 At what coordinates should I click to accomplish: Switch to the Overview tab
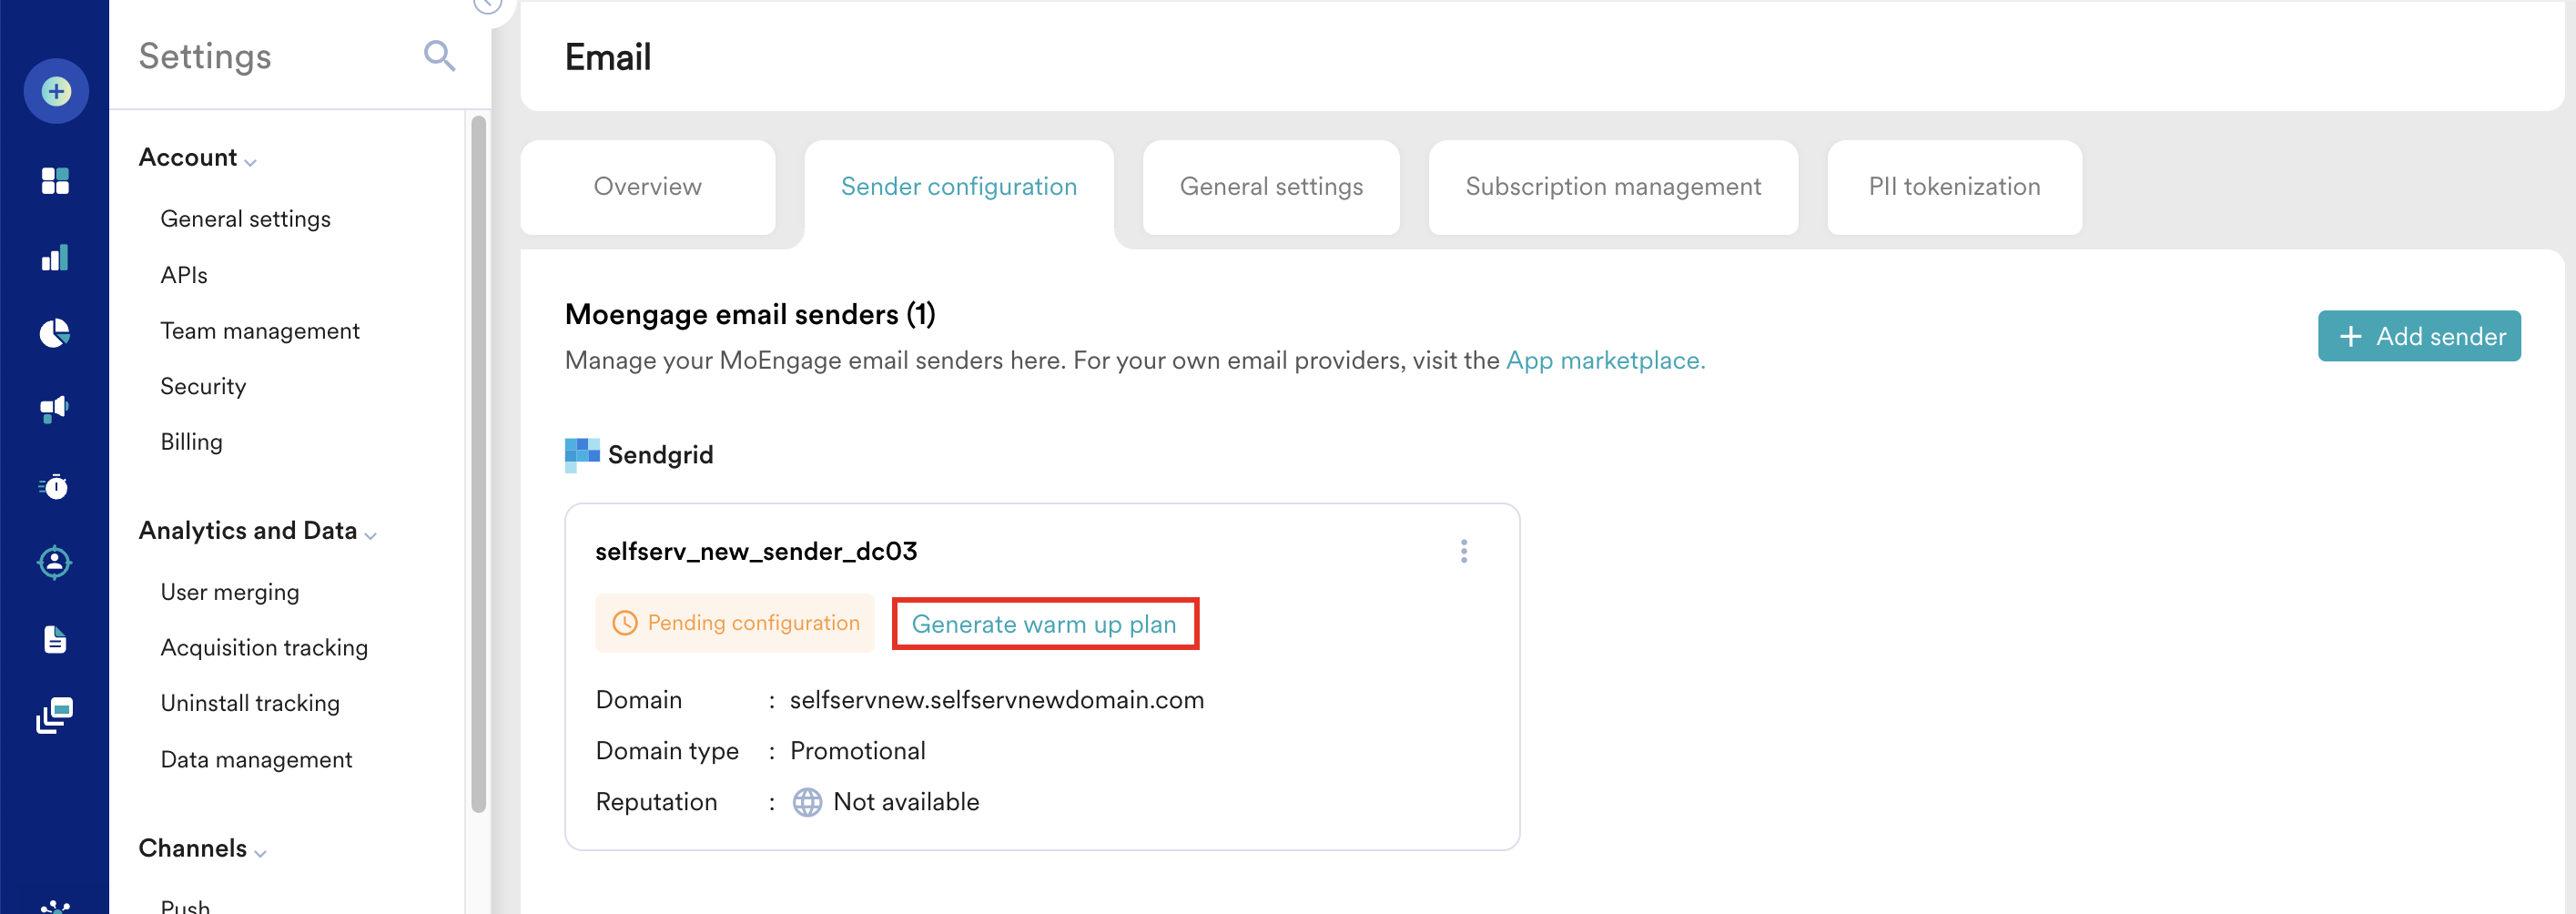coord(647,187)
